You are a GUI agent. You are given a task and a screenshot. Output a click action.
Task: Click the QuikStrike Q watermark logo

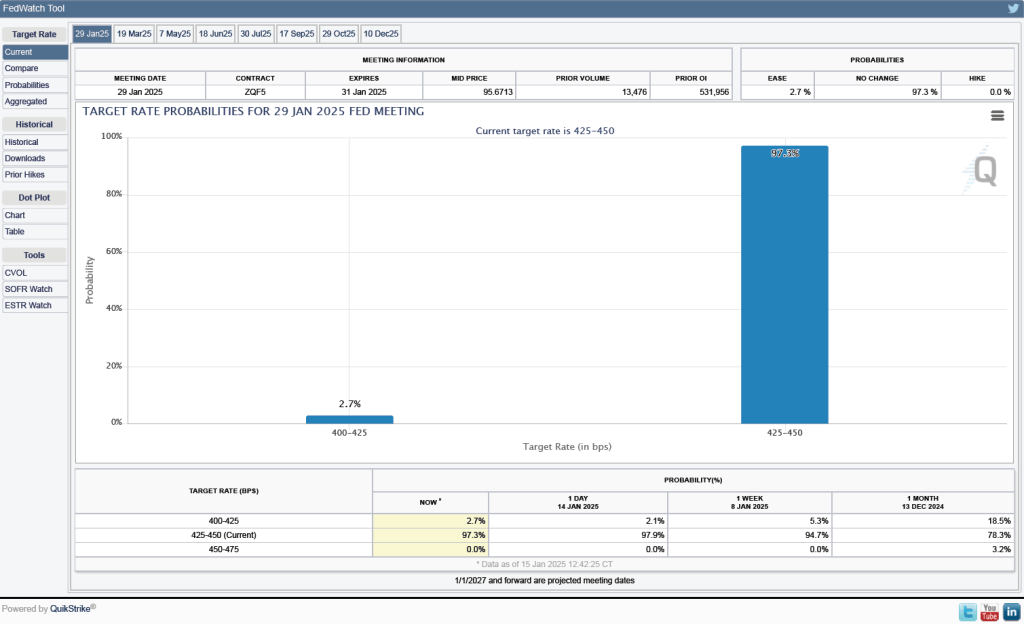(x=984, y=172)
